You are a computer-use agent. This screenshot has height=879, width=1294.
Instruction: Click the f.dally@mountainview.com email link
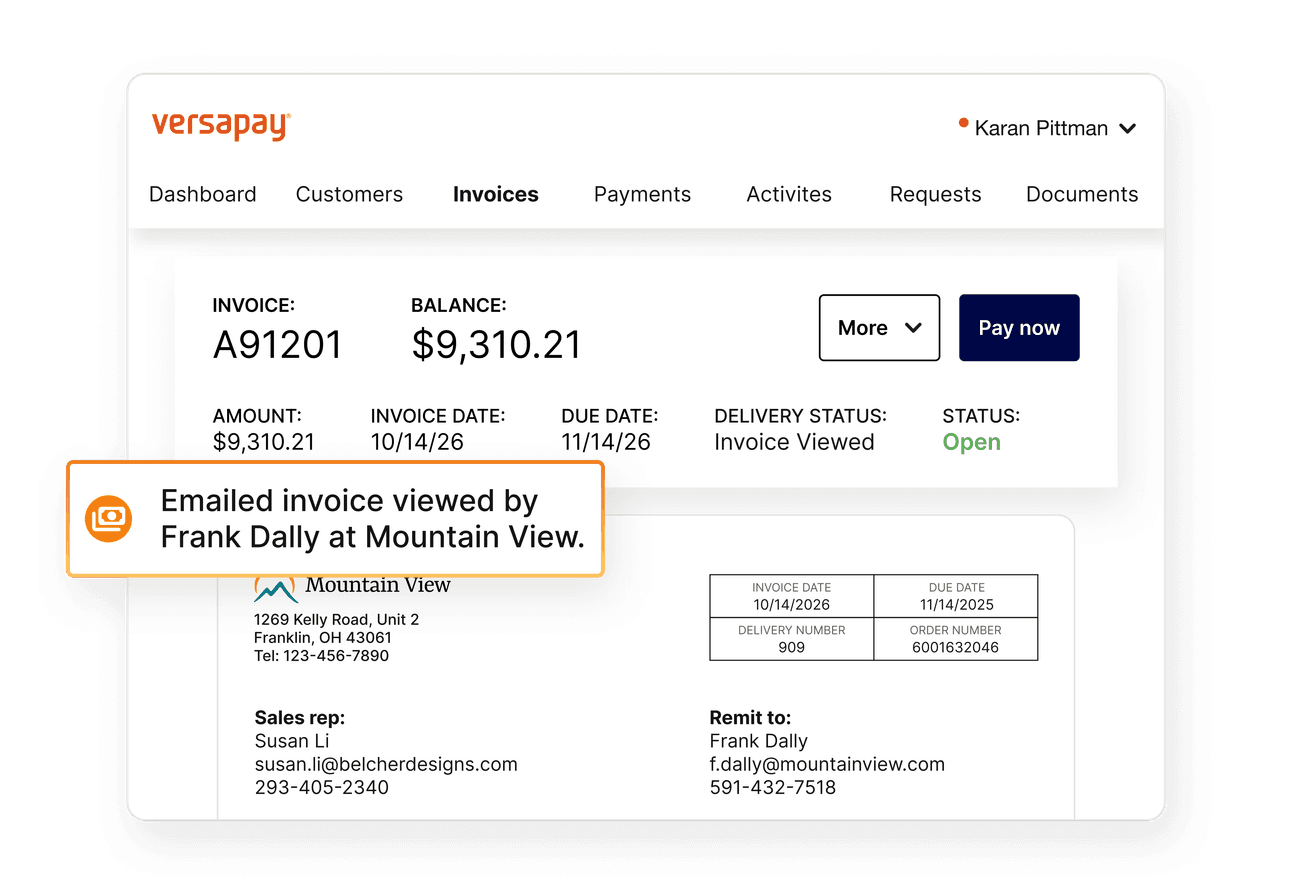(x=827, y=764)
